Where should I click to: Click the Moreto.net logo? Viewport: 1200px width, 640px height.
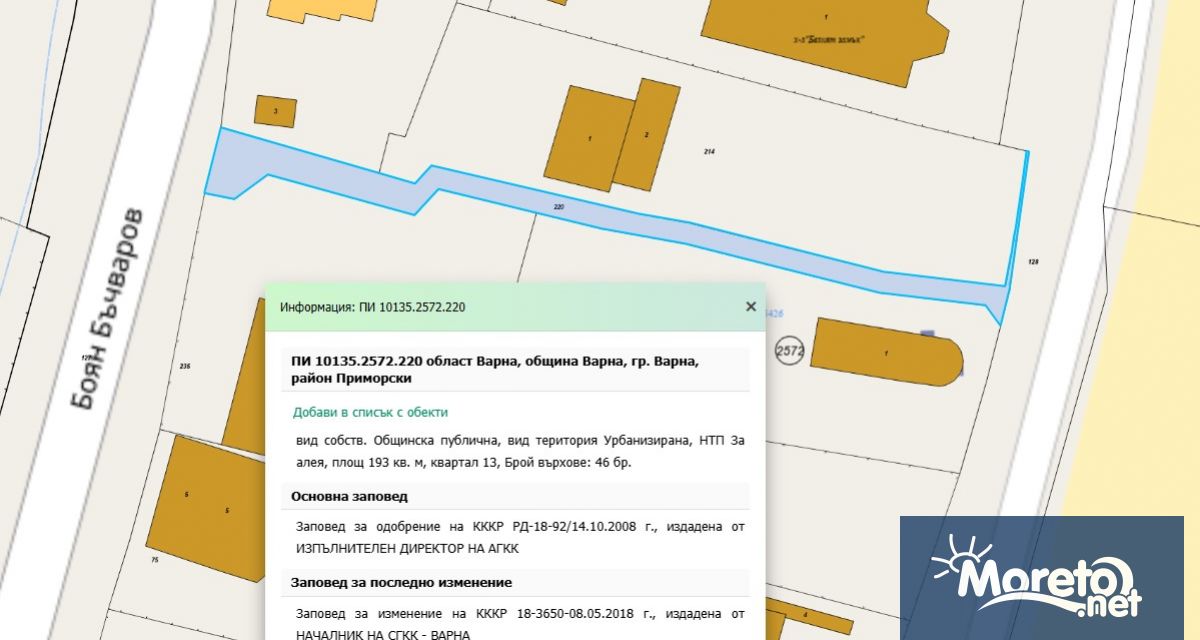pyautogui.click(x=1041, y=578)
